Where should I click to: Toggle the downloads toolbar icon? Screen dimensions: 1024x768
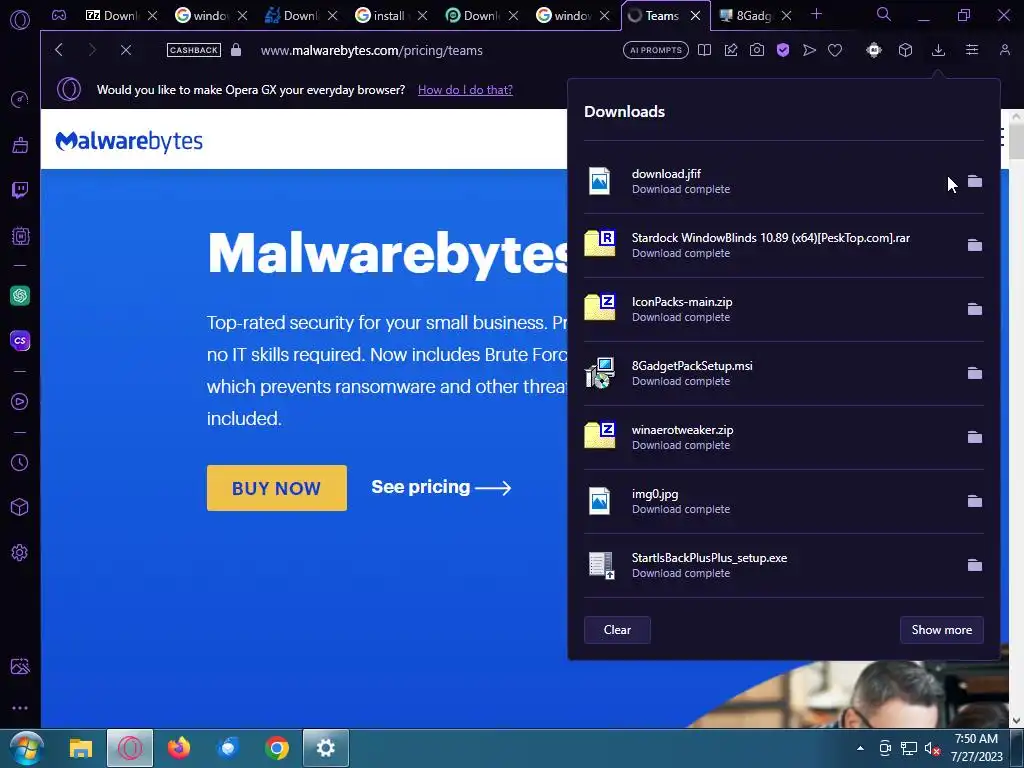coord(938,50)
